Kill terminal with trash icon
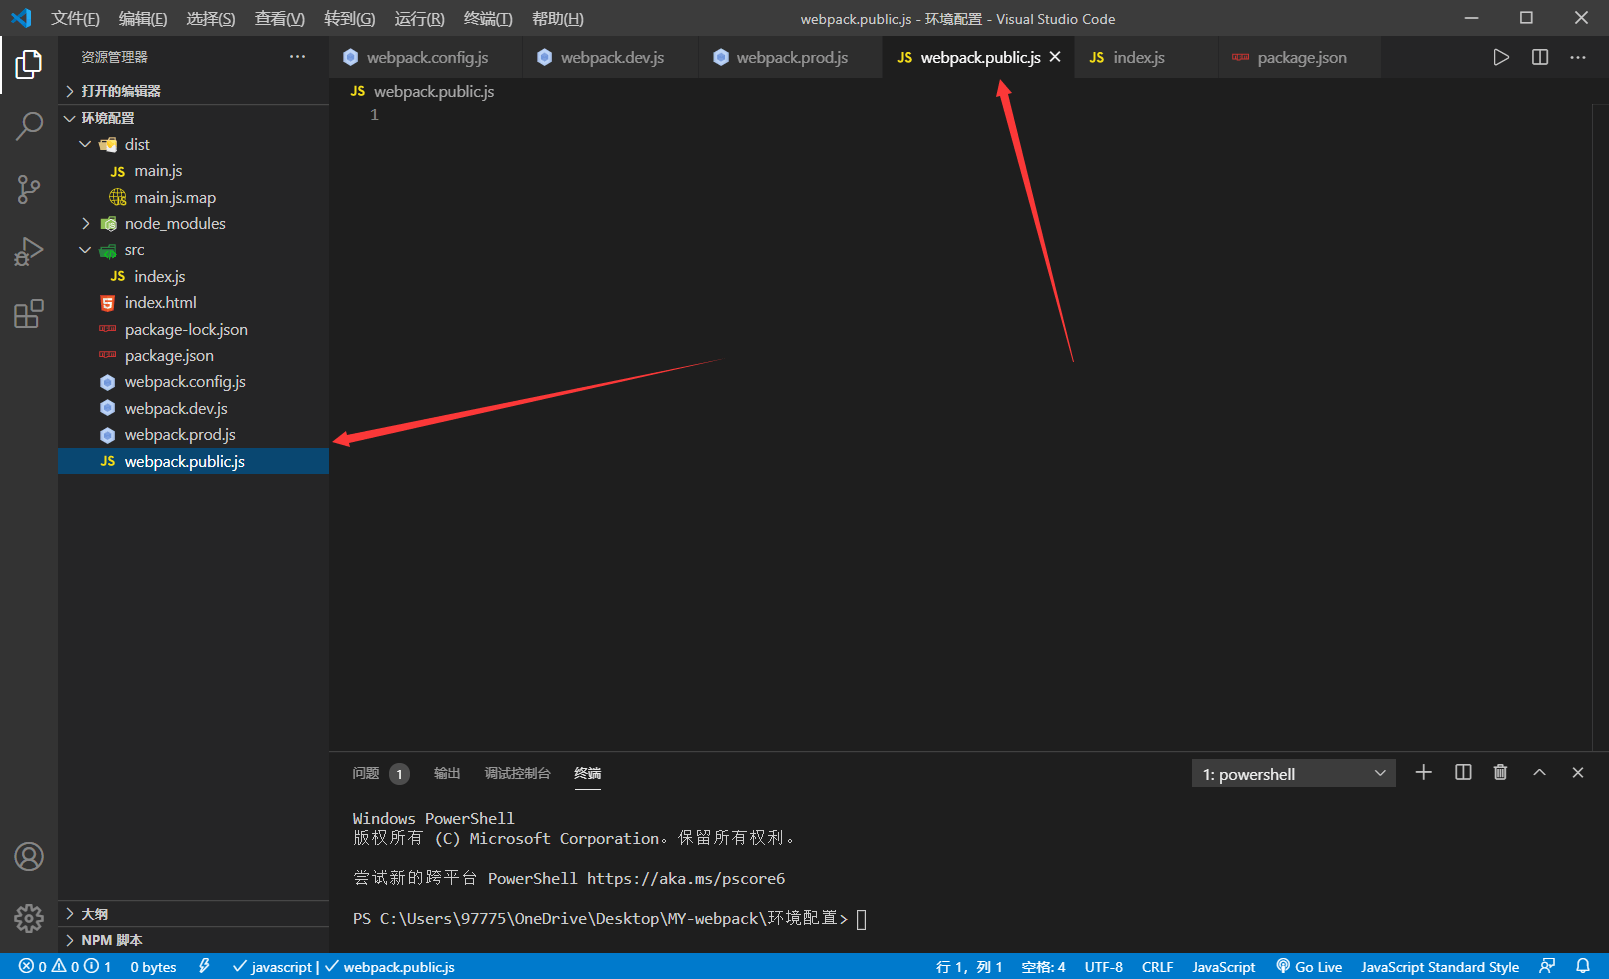This screenshot has height=979, width=1609. [1500, 772]
